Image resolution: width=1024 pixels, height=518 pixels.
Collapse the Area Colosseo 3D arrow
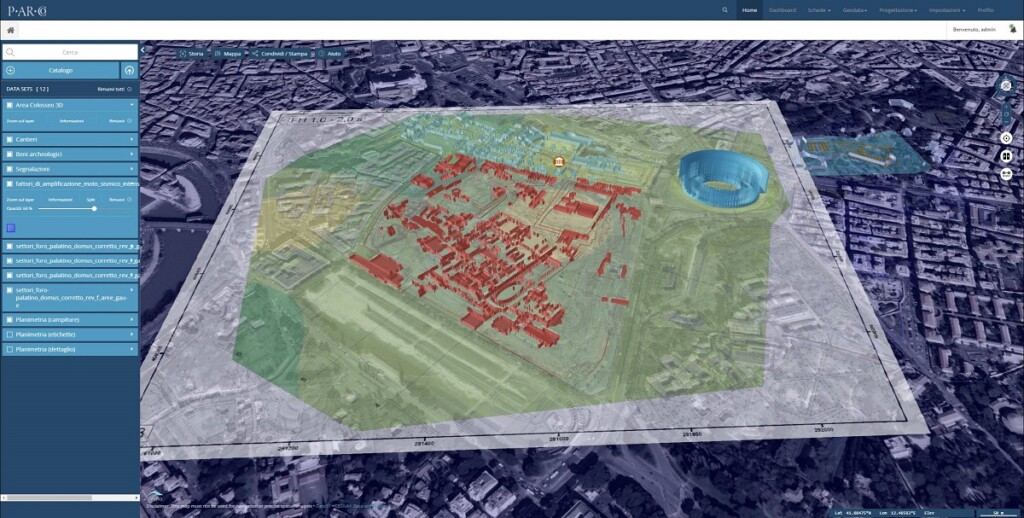[x=132, y=105]
